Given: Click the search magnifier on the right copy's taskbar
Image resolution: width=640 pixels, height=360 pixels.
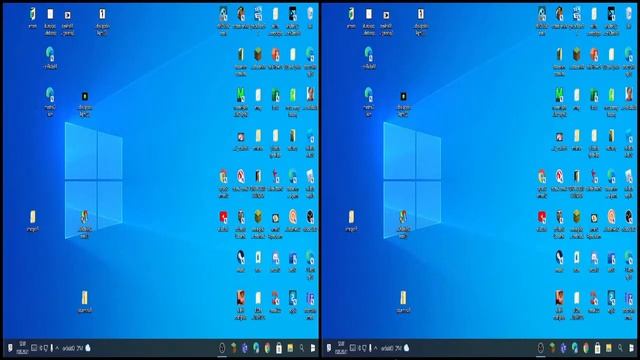Looking at the screenshot, I should [620, 348].
